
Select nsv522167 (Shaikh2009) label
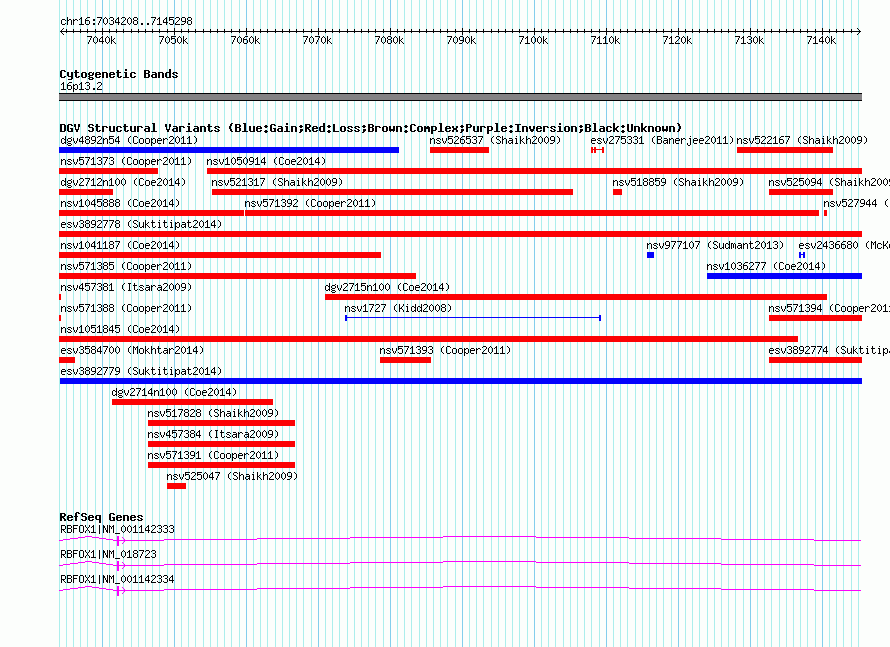click(x=802, y=140)
